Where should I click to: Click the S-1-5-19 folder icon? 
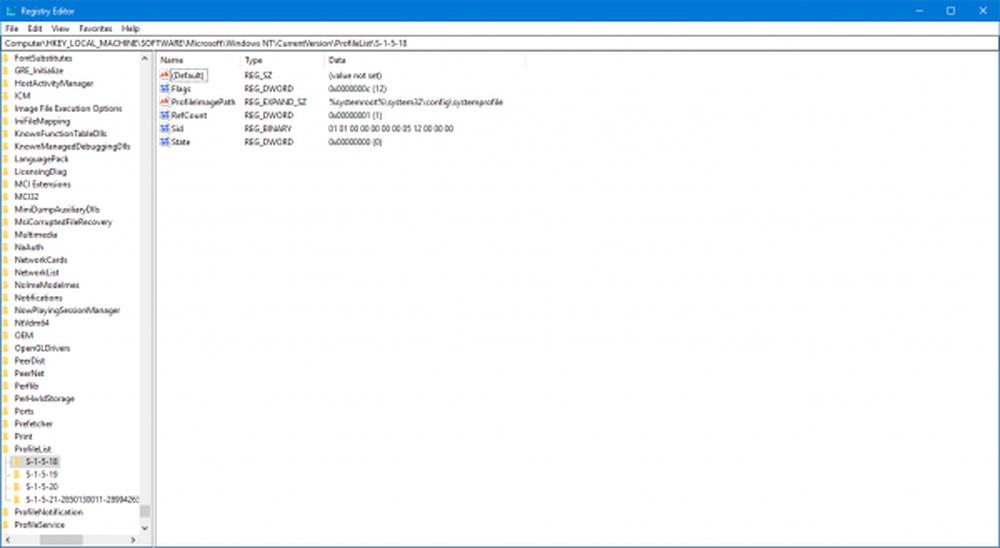click(17, 474)
